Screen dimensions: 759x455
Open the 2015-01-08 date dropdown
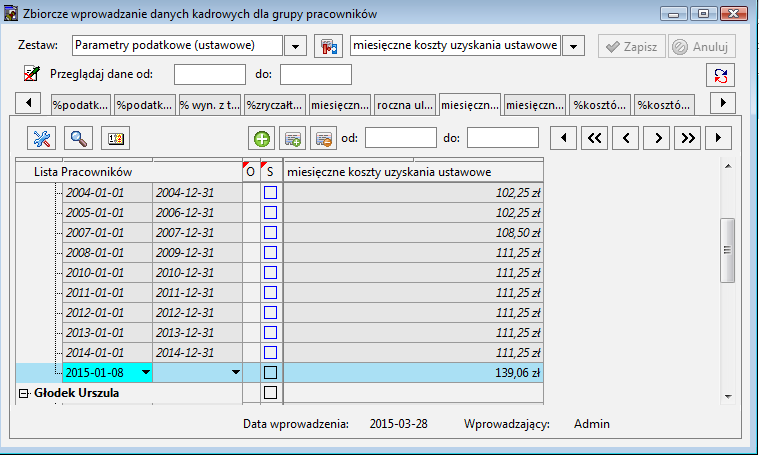pyautogui.click(x=145, y=372)
